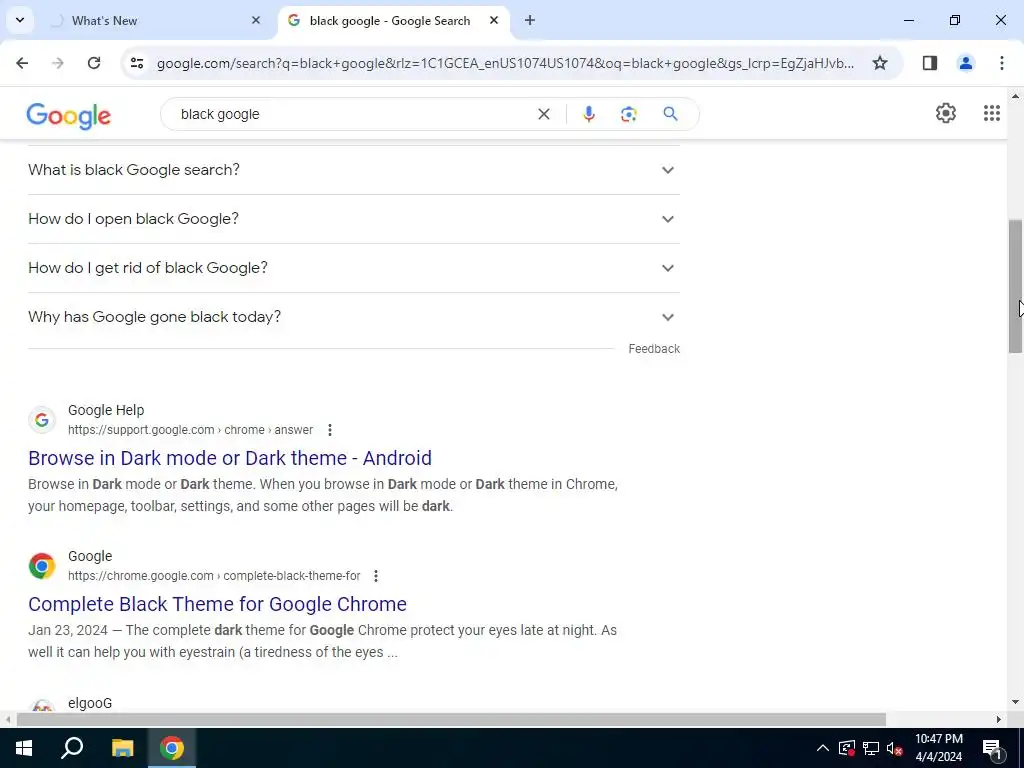Click the horizontal scrollbar thumb
The width and height of the screenshot is (1024, 768).
pos(451,720)
